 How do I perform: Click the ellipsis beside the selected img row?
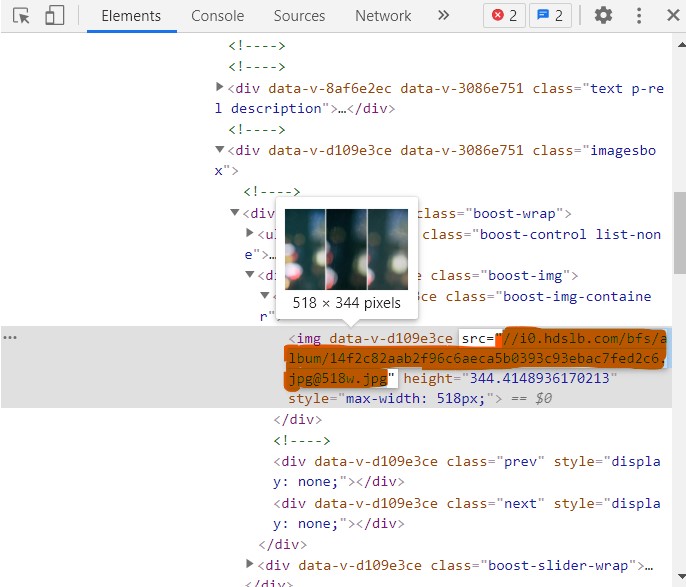[11, 338]
